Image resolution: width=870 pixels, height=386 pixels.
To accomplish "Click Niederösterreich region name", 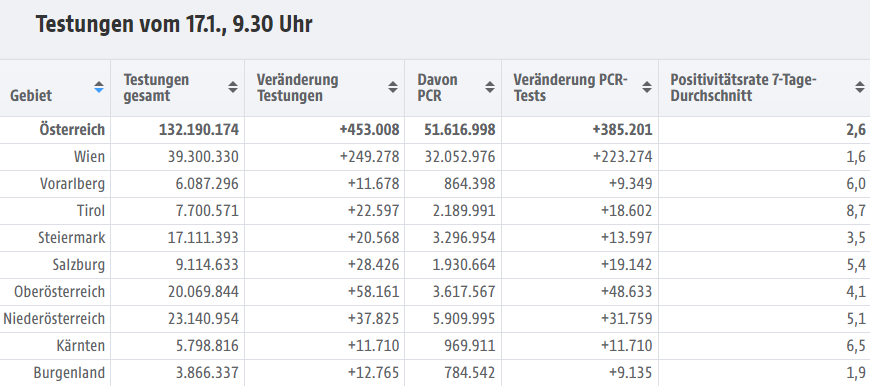I will tap(54, 319).
